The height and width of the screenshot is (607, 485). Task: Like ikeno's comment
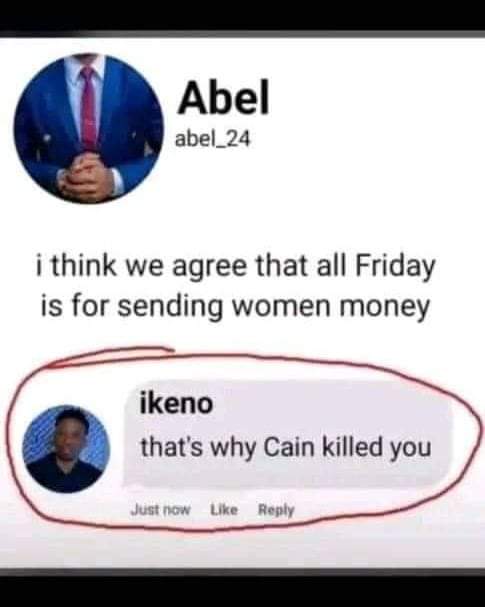[224, 509]
